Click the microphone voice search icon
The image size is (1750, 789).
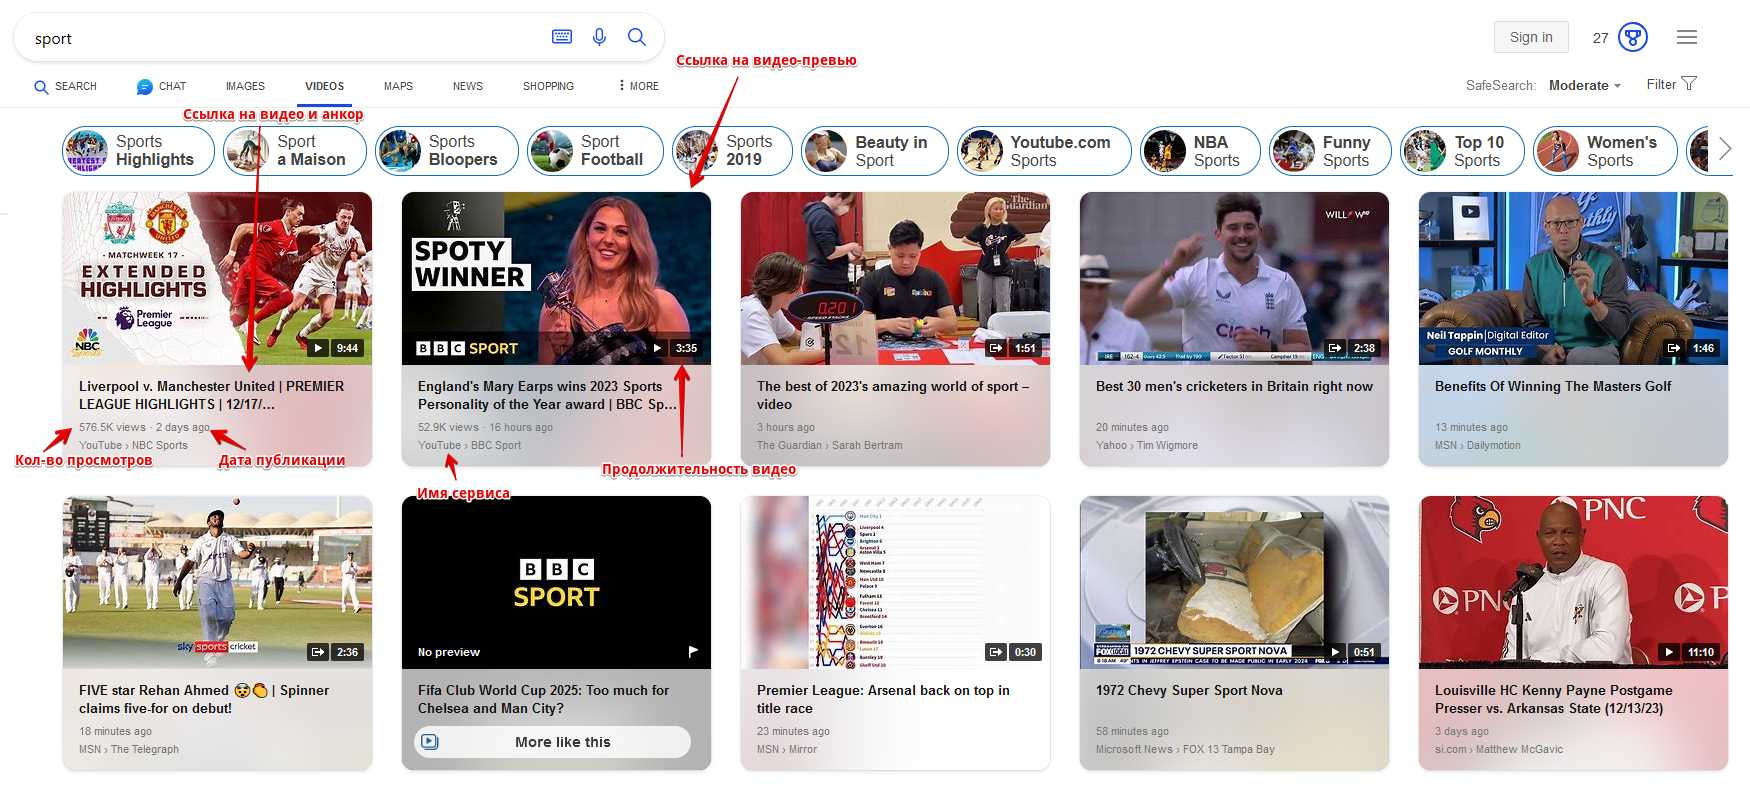[599, 37]
